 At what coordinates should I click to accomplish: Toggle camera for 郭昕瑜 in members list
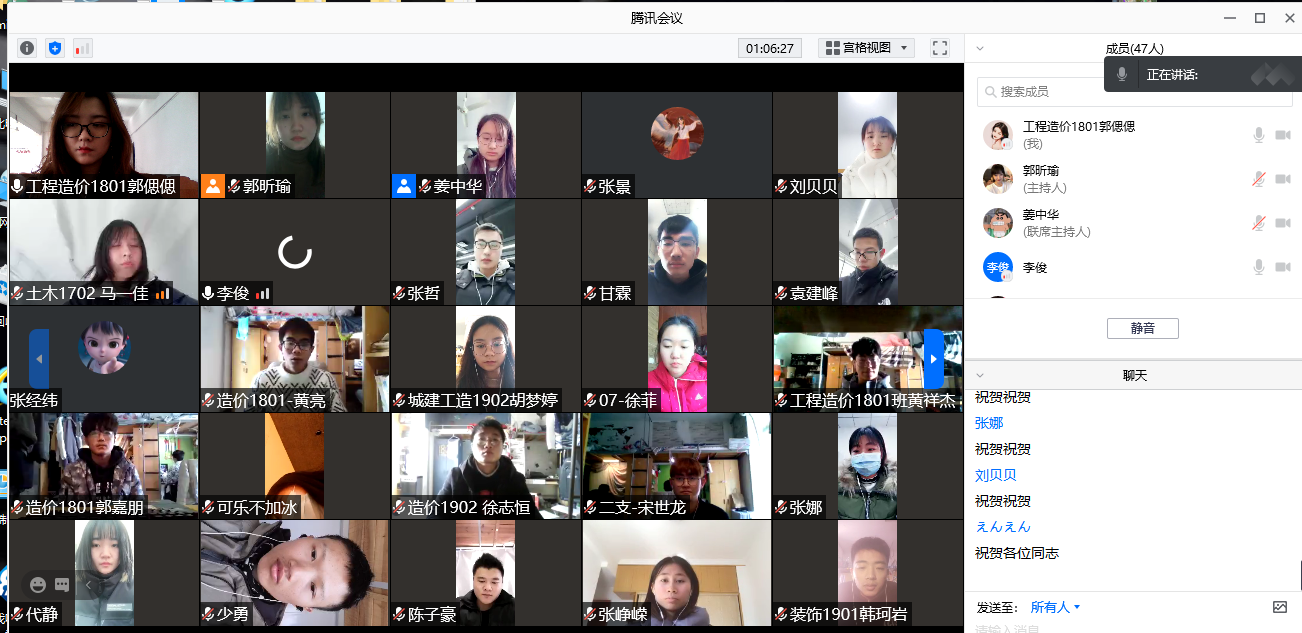click(x=1283, y=179)
